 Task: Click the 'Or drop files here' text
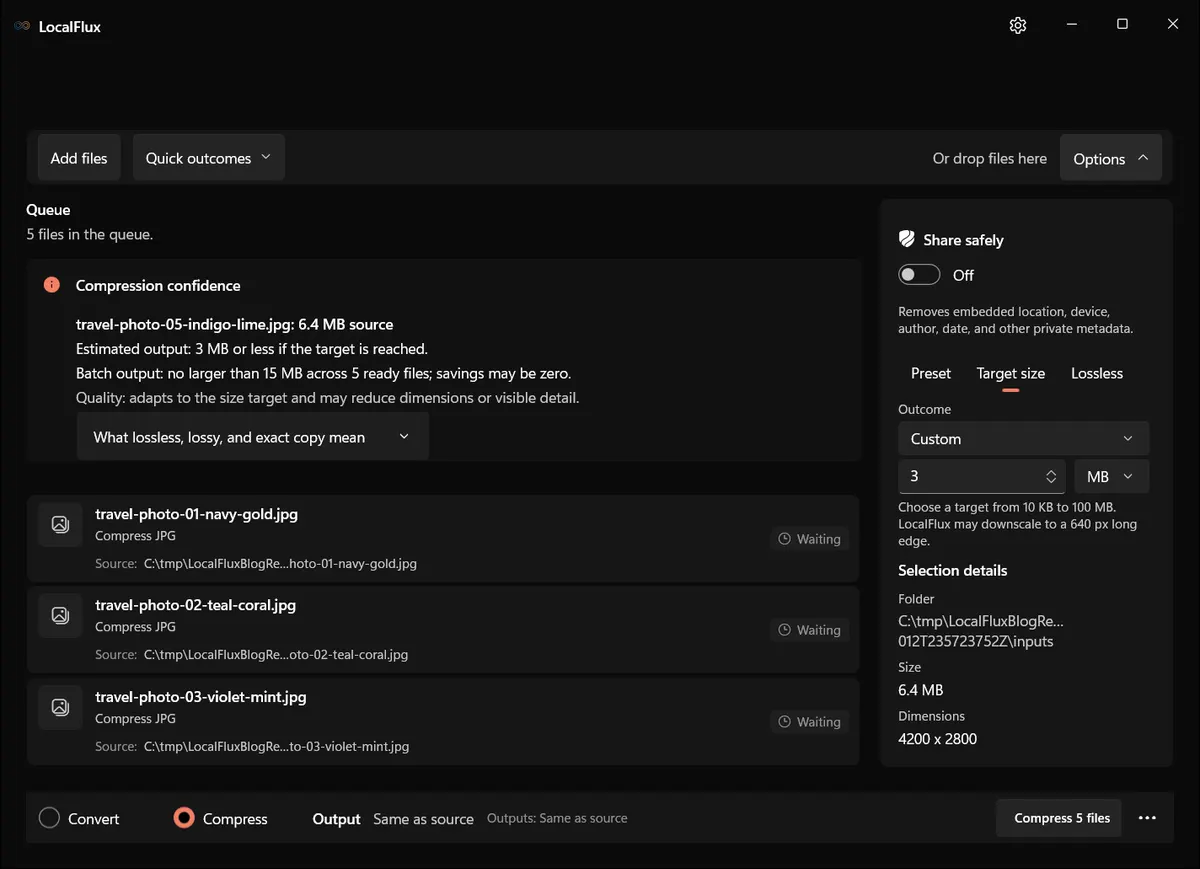[990, 158]
